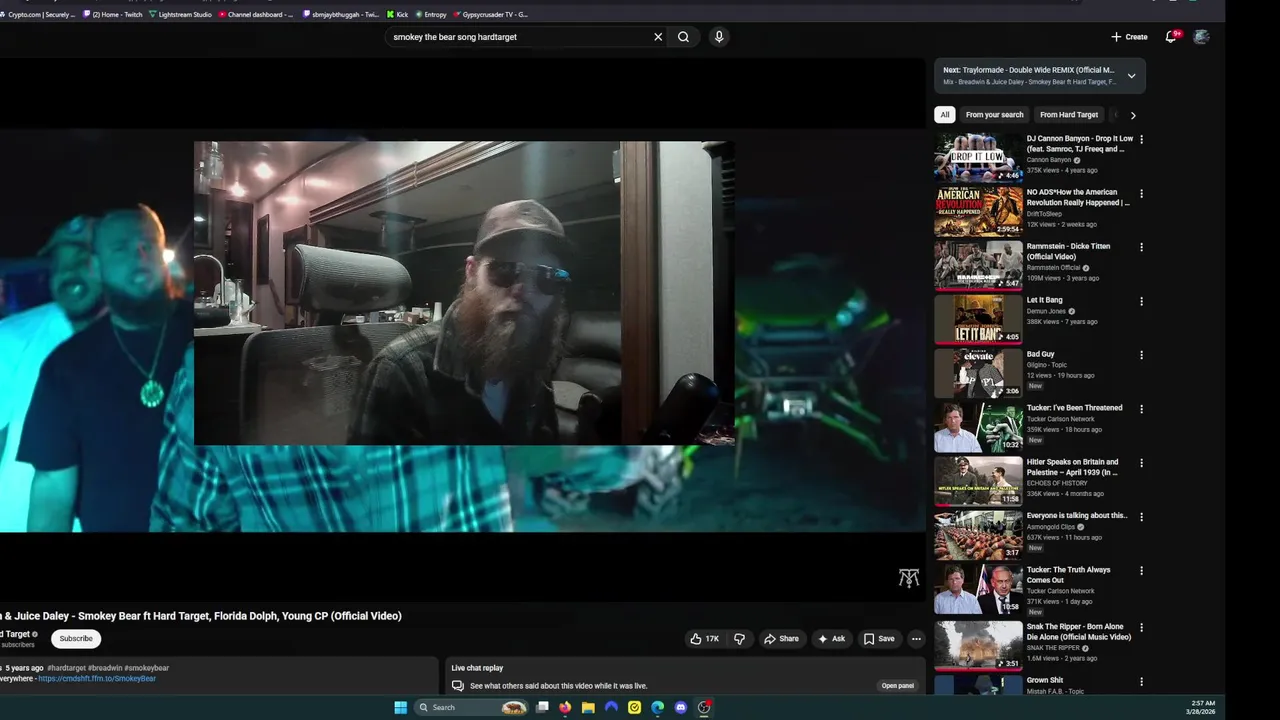1280x720 pixels.
Task: Select the From your search chip
Action: (994, 115)
